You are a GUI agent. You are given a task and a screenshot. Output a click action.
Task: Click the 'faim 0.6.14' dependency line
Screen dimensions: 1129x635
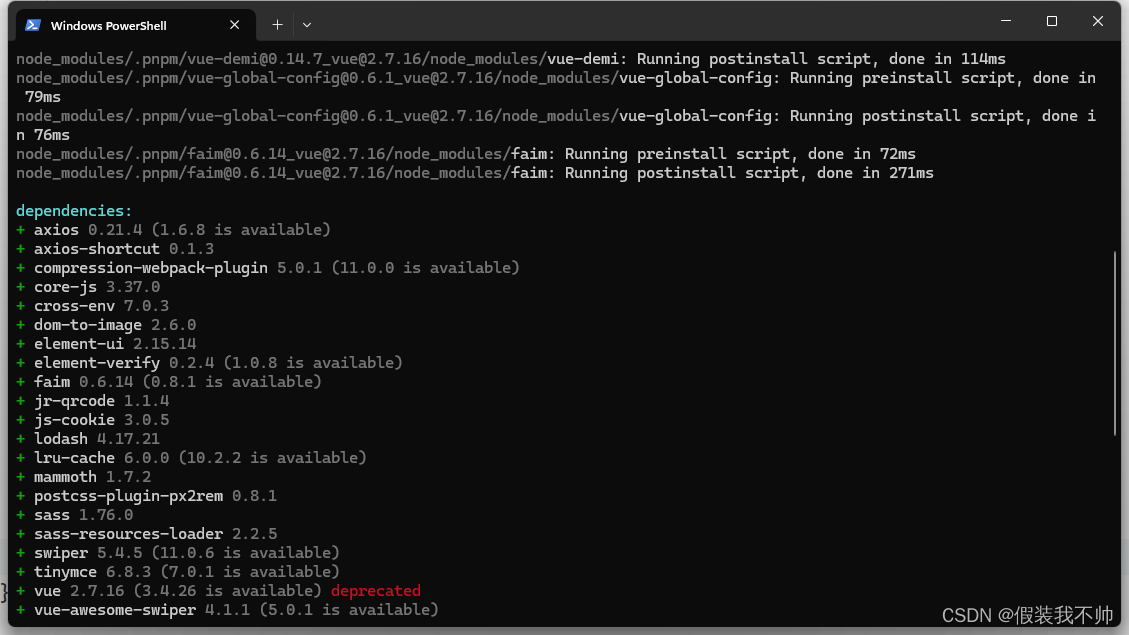pyautogui.click(x=168, y=382)
